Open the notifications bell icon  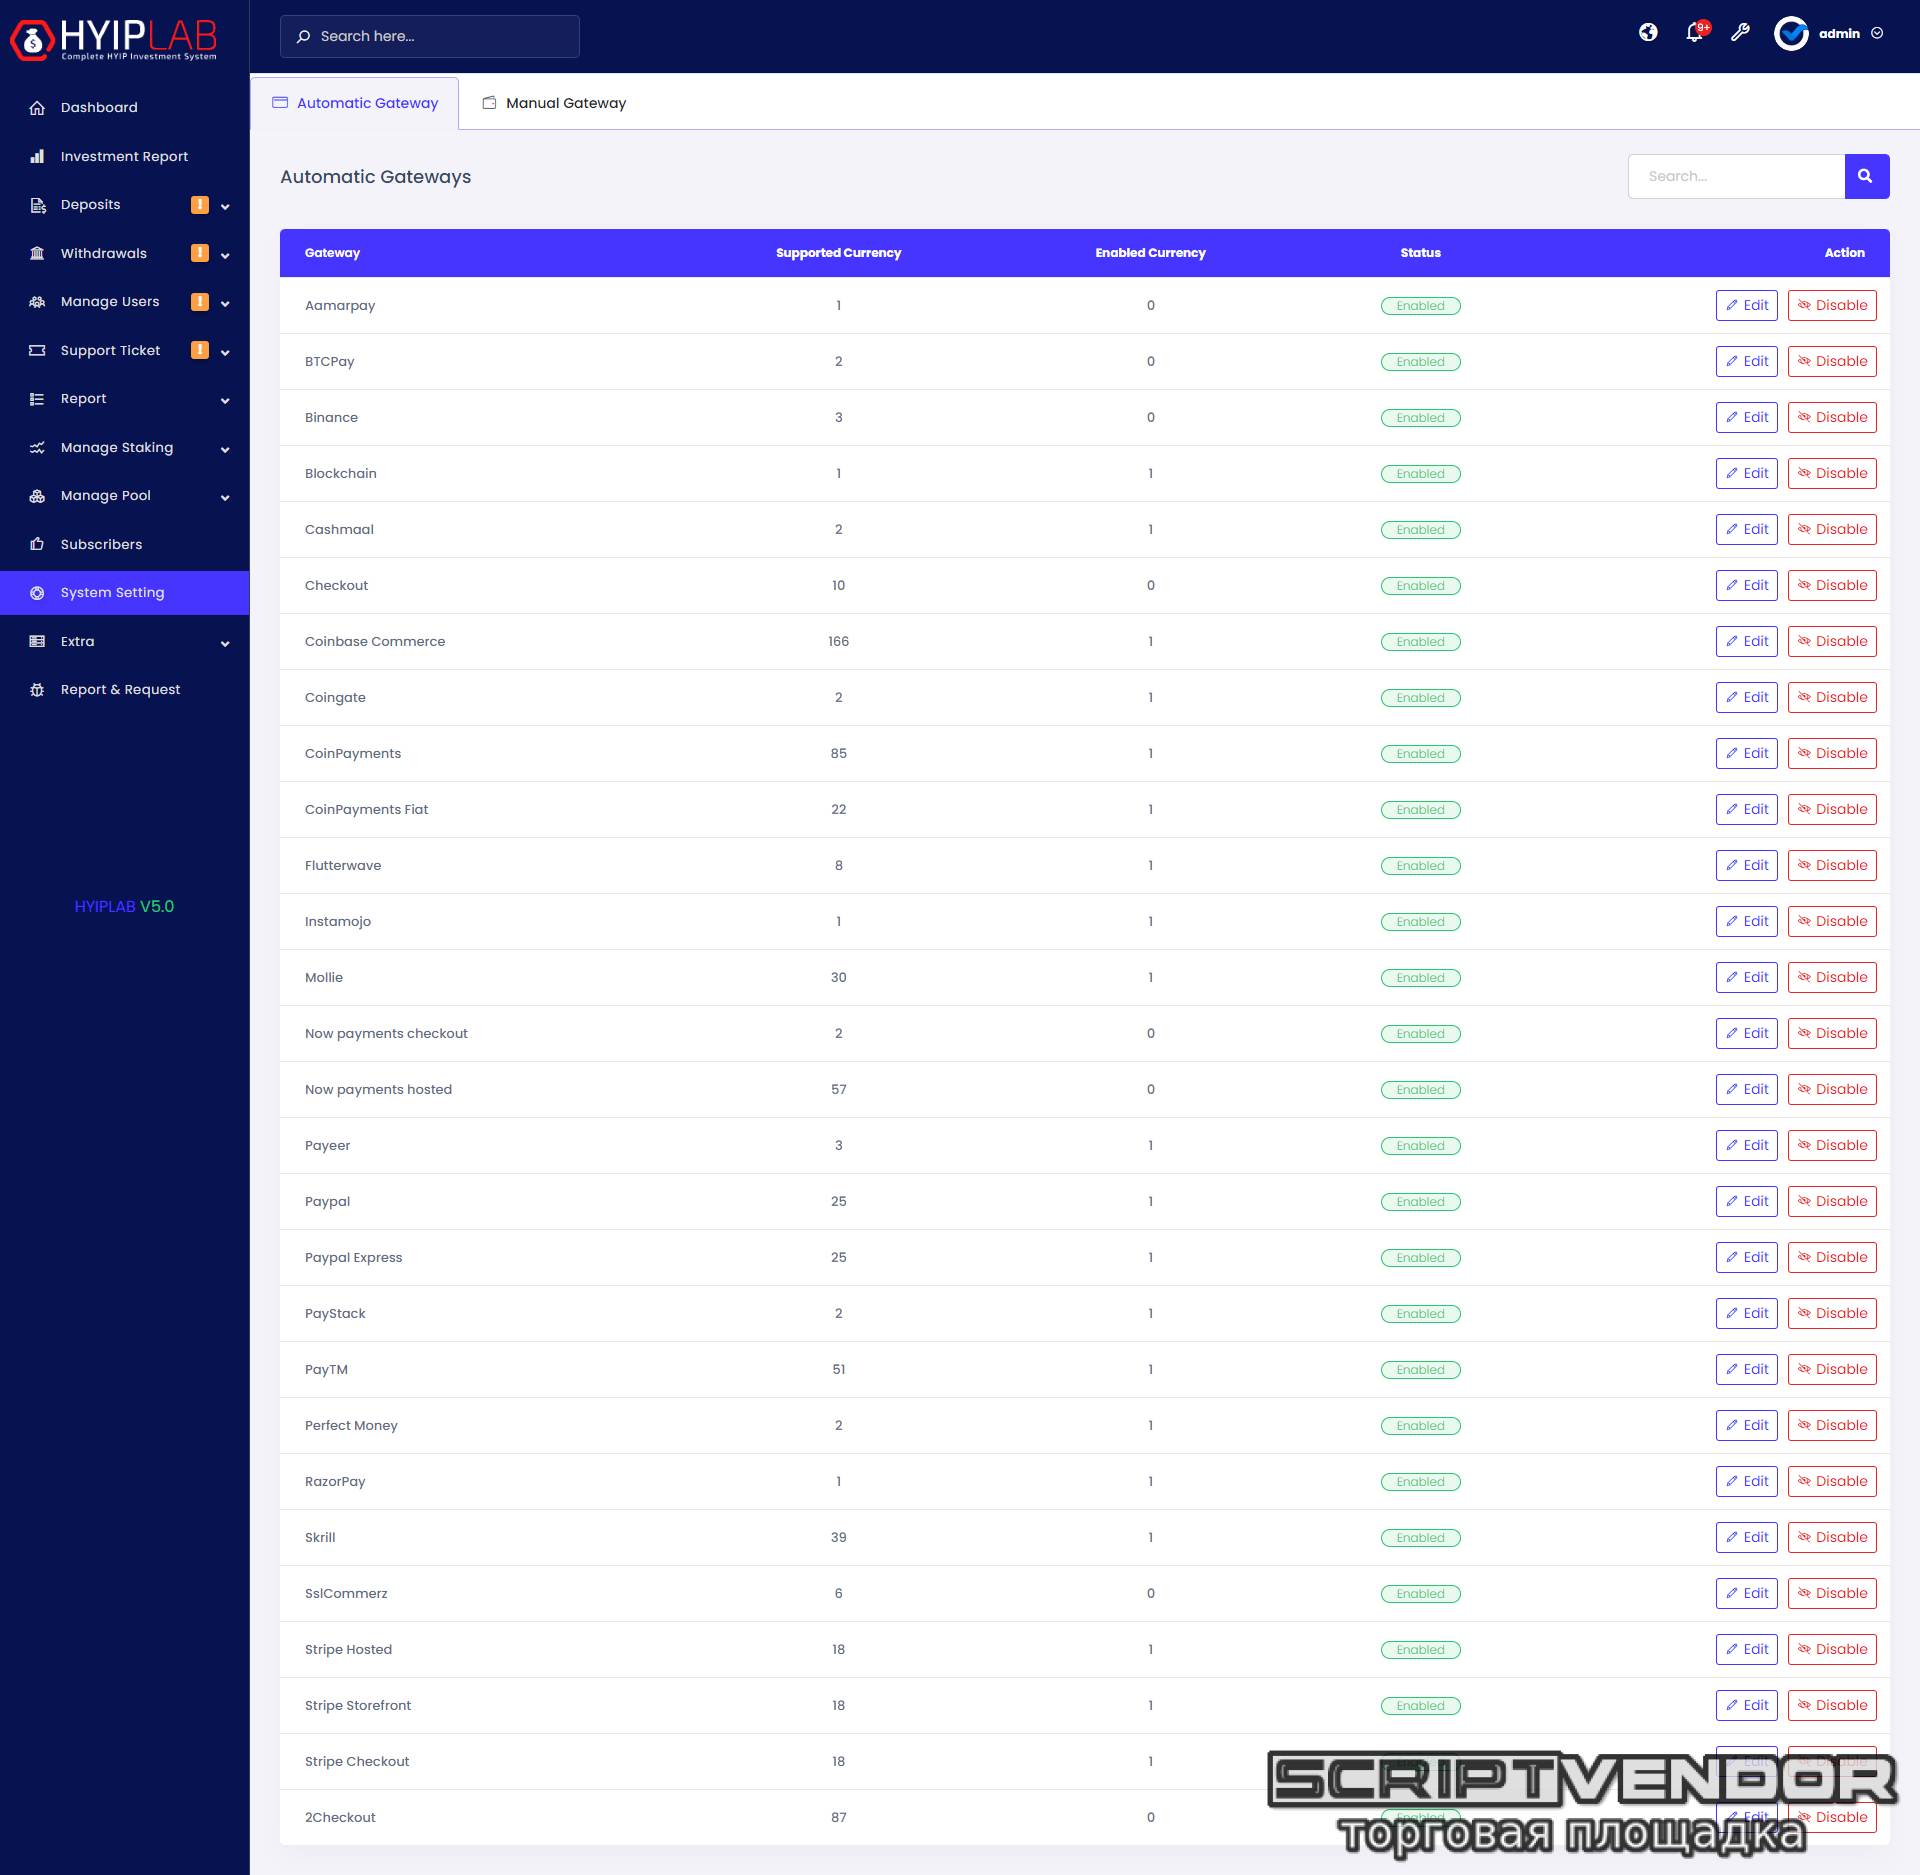(x=1695, y=33)
